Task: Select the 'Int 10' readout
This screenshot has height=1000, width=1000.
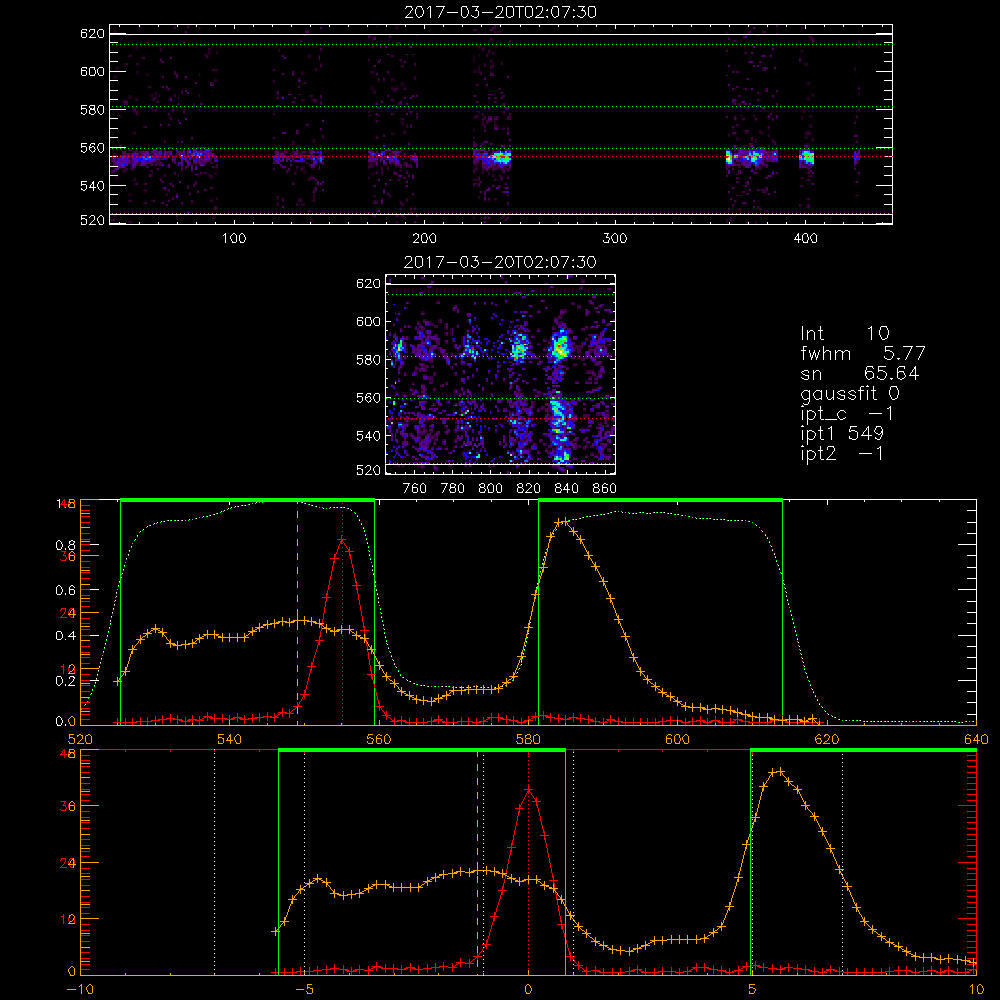Action: (x=845, y=334)
